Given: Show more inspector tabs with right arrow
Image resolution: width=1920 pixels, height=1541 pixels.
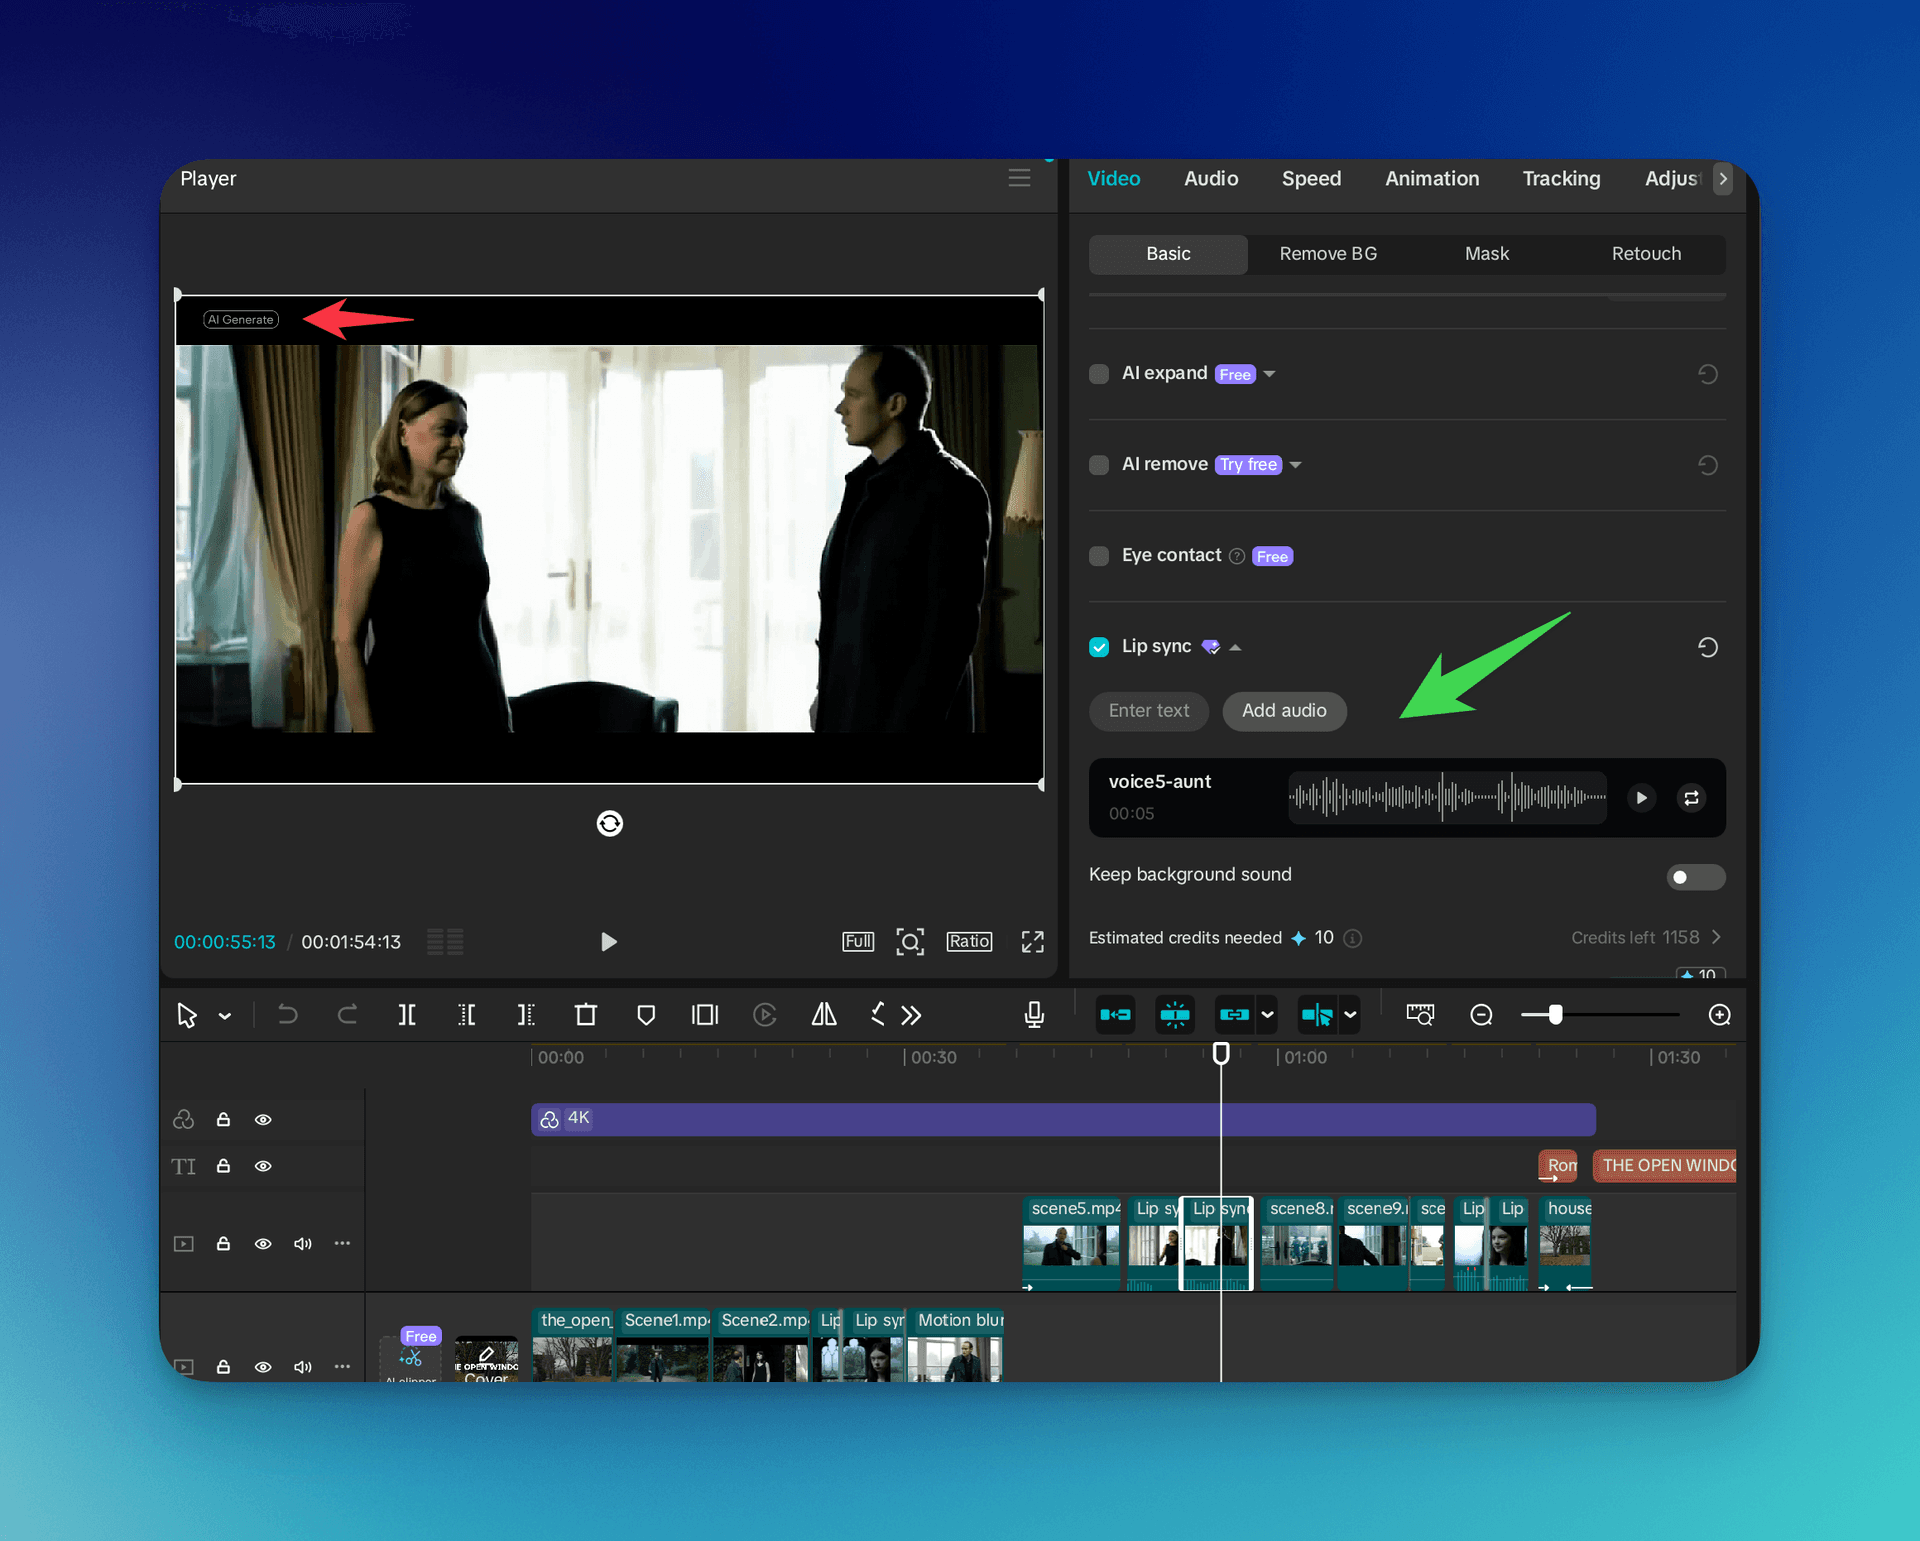Looking at the screenshot, I should [x=1723, y=178].
